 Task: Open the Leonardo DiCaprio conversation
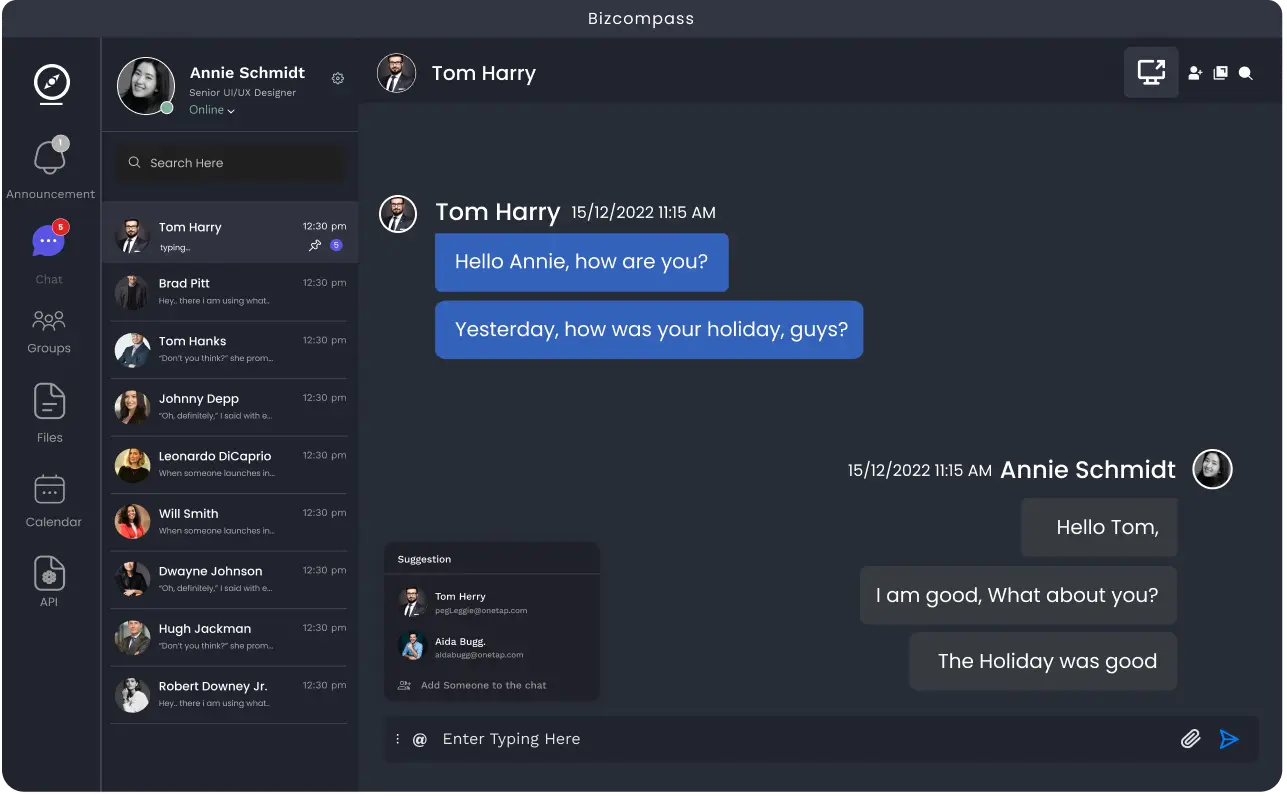(230, 464)
